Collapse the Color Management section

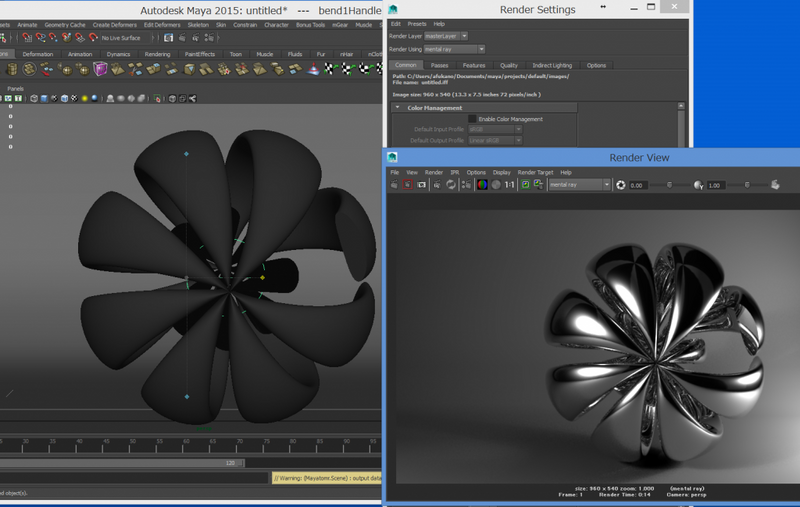(x=398, y=108)
